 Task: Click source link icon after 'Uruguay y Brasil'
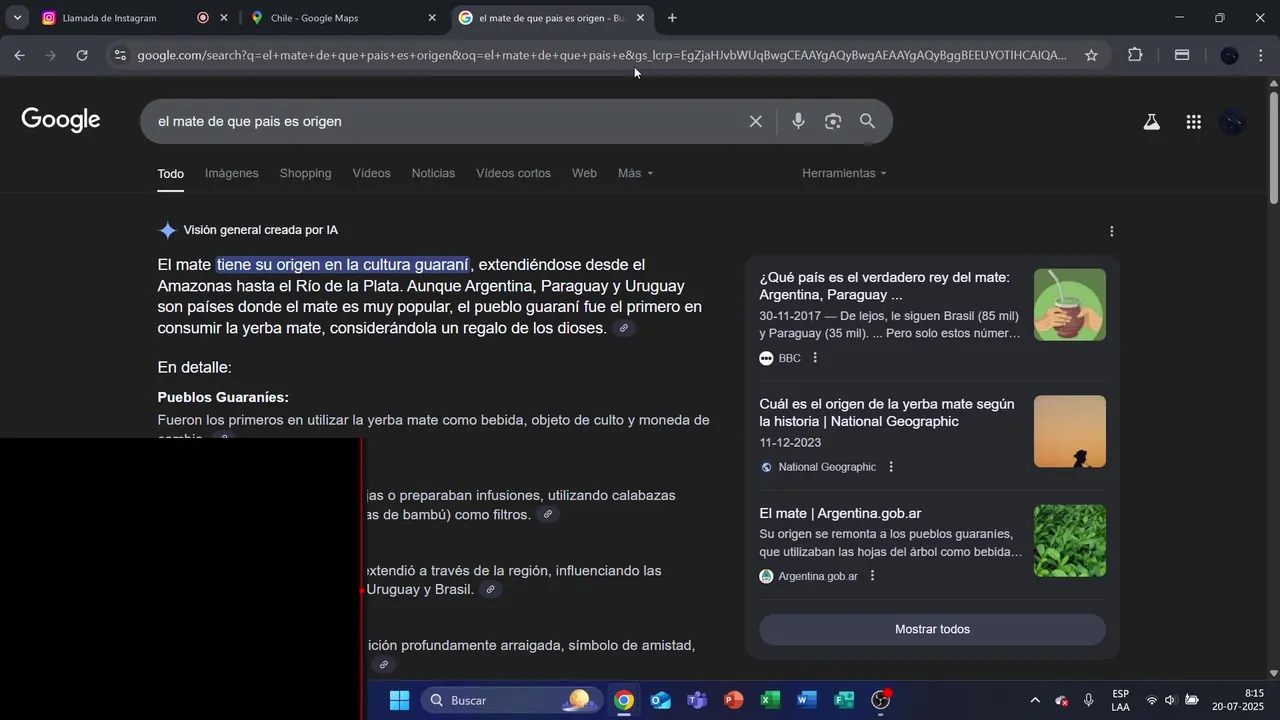[490, 590]
